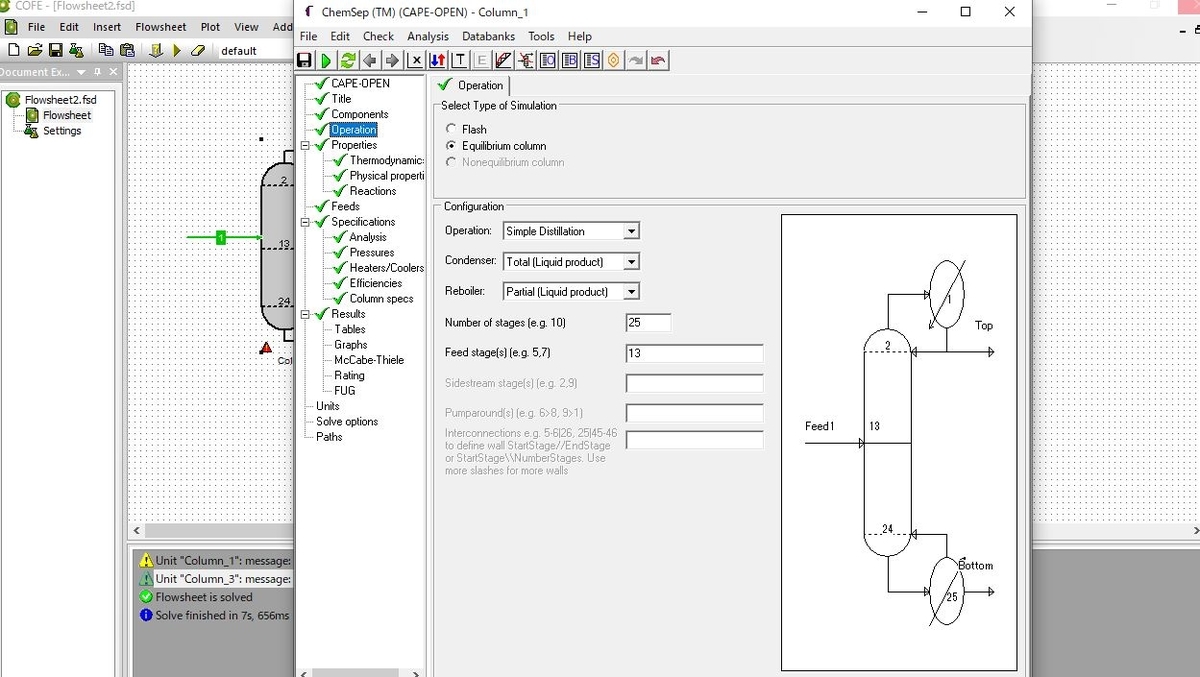Copy using COFE toolbar icon
The image size is (1200, 677).
pyautogui.click(x=106, y=51)
